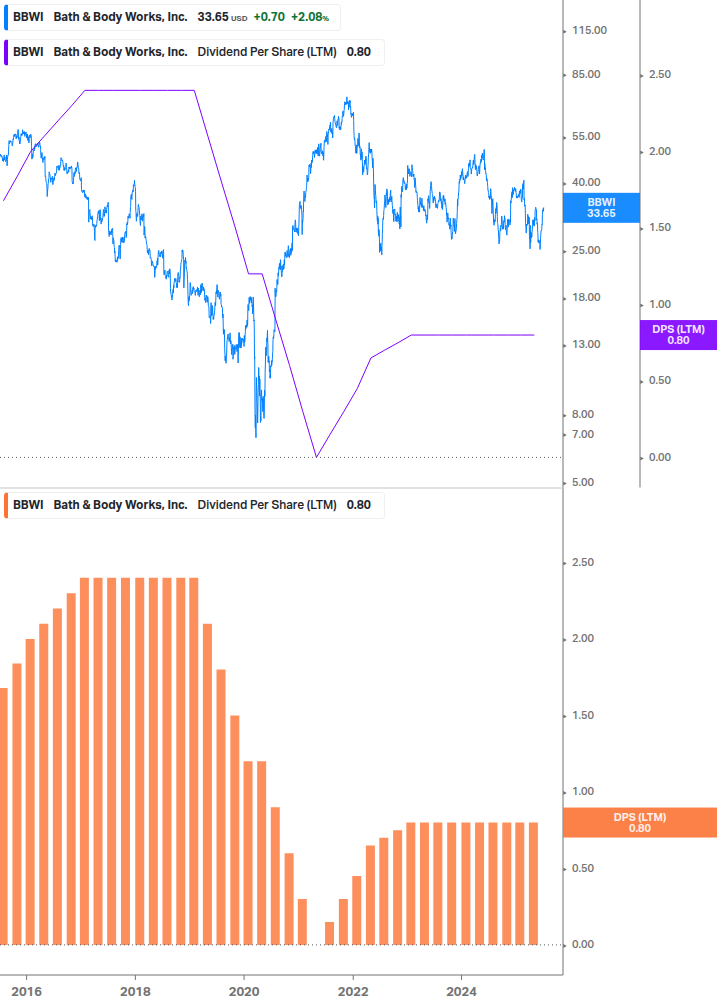717x1005 pixels.
Task: Click the 7.00 value on the price axis
Action: coord(583,435)
